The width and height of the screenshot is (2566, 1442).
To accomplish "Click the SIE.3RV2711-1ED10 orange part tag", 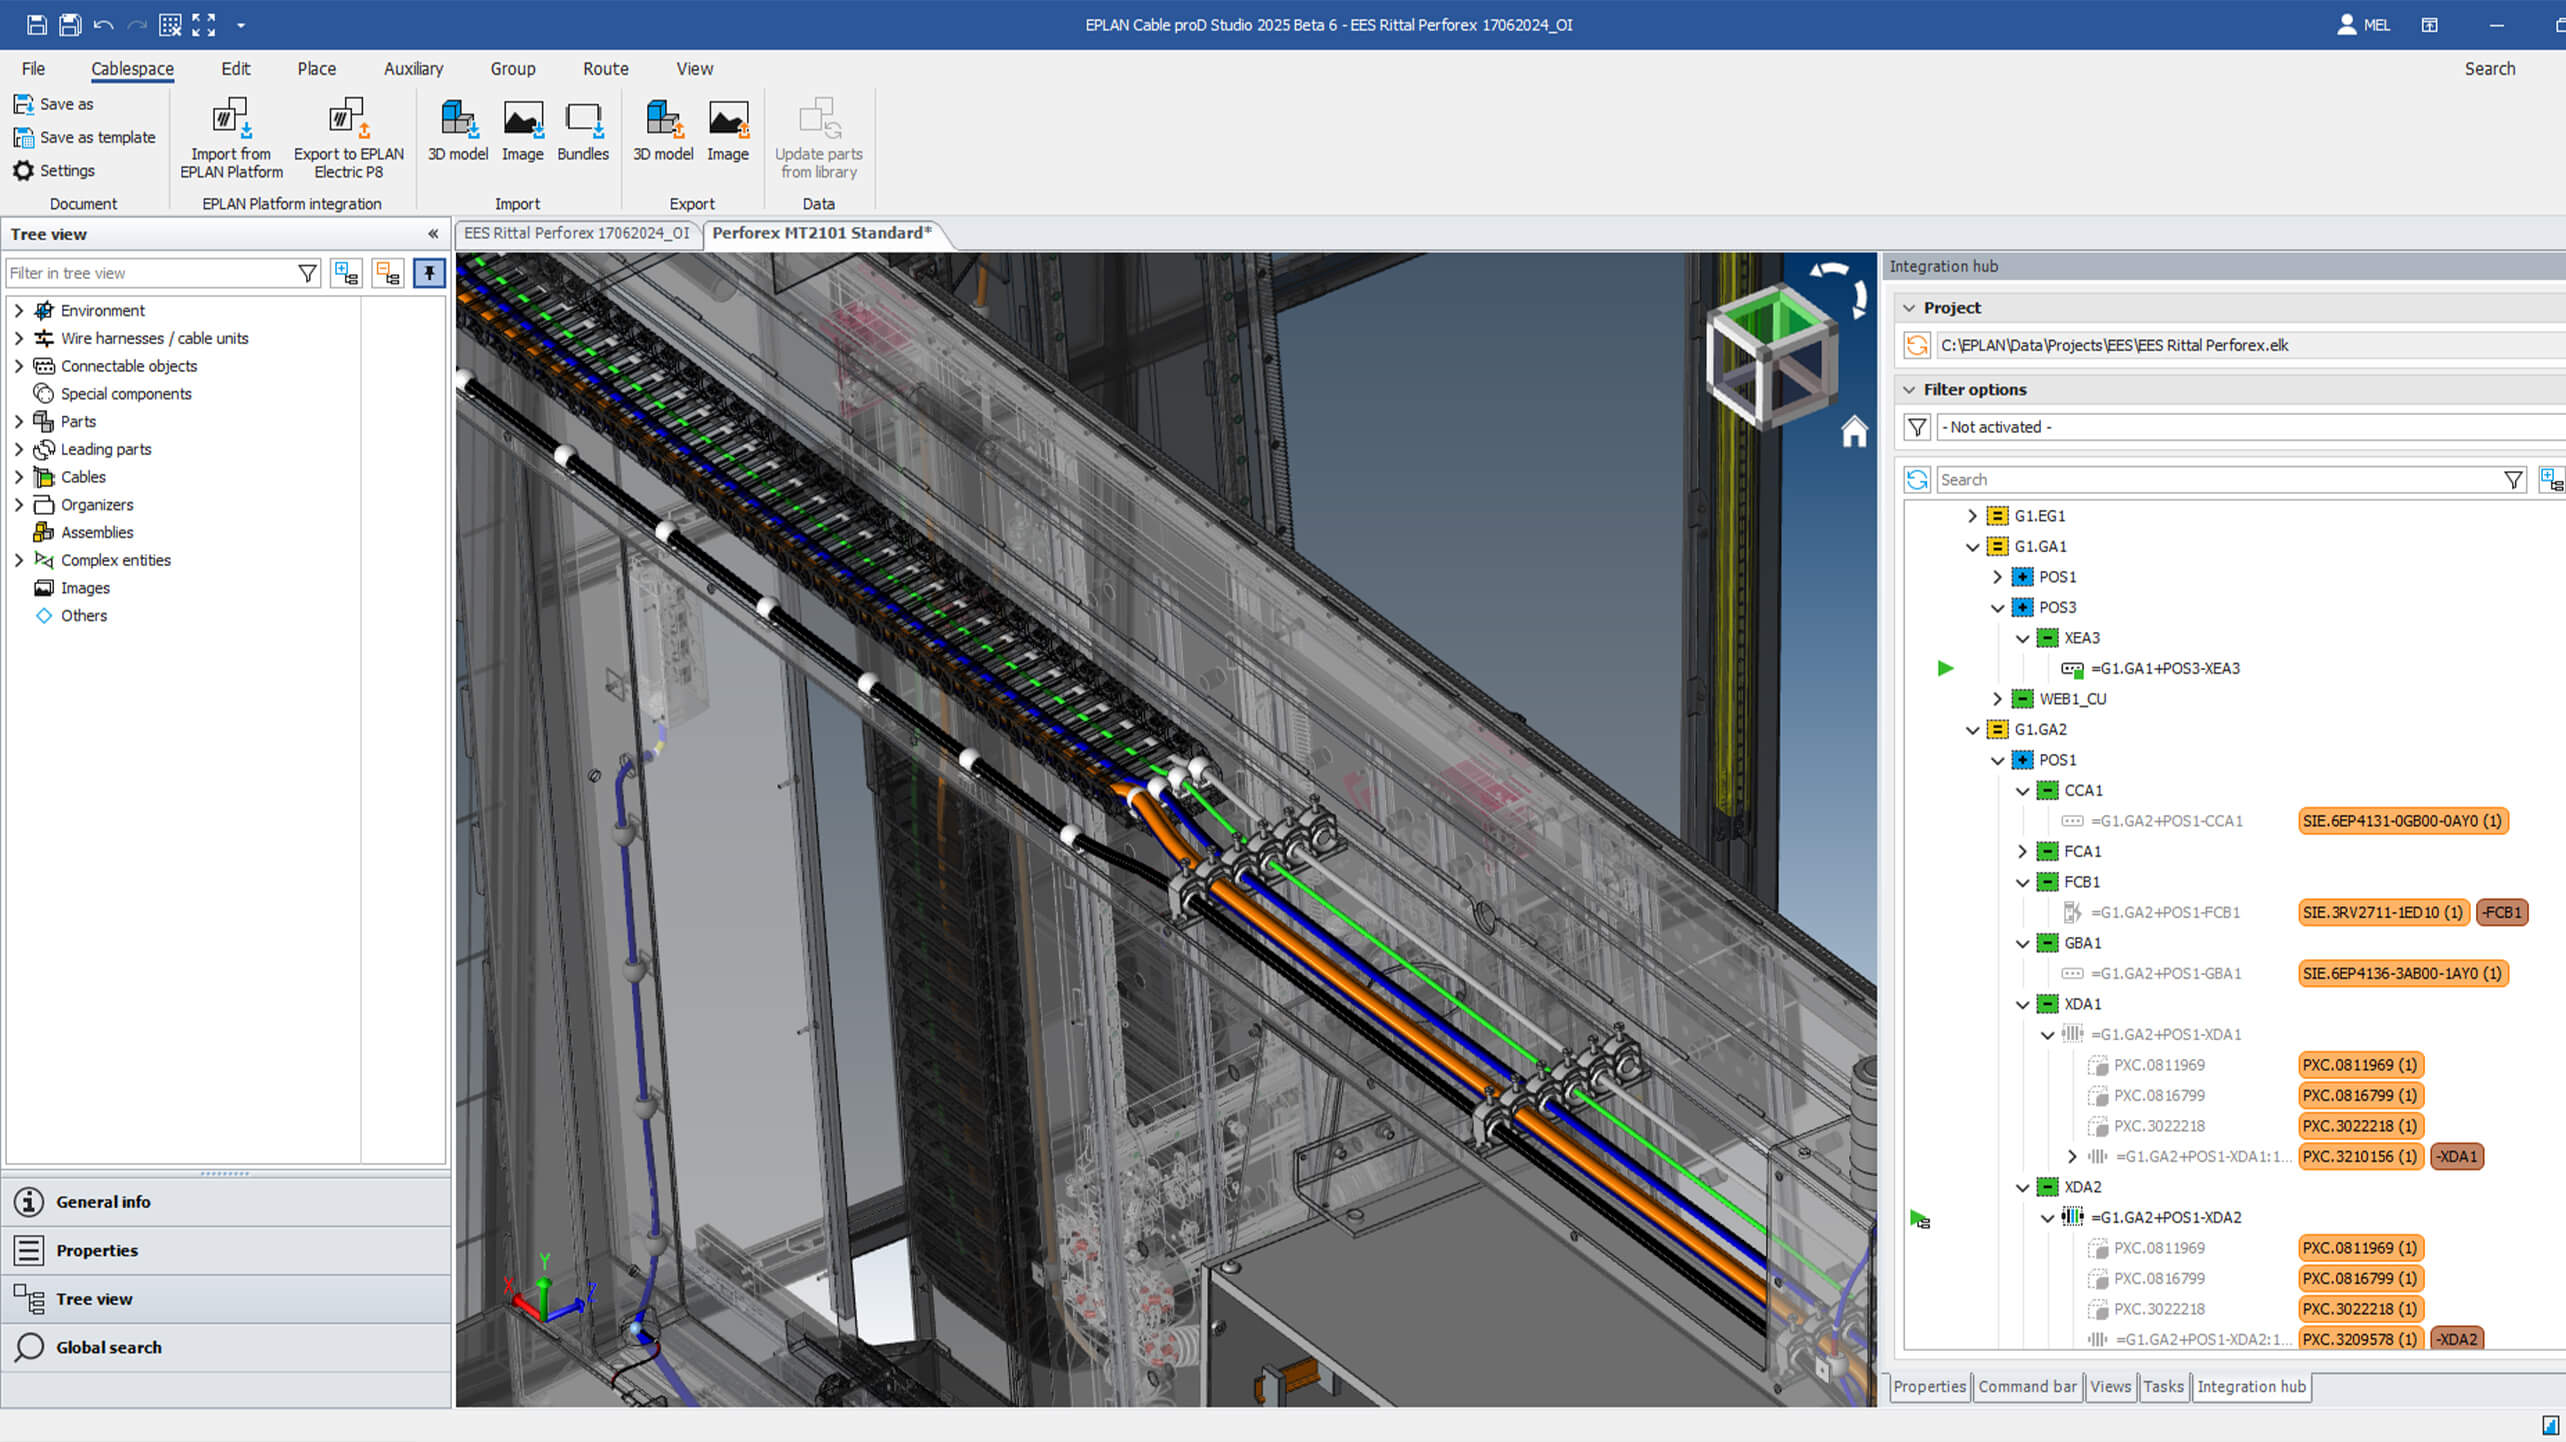I will pyautogui.click(x=2382, y=912).
